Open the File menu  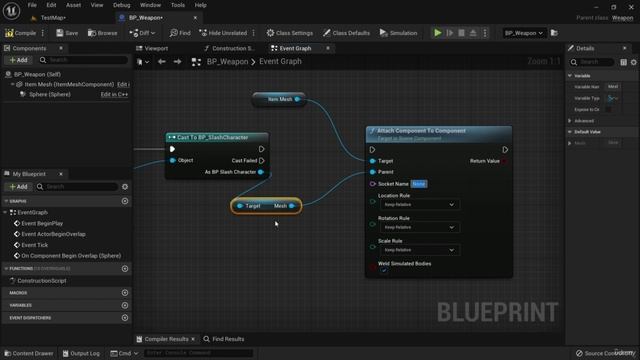tap(32, 5)
